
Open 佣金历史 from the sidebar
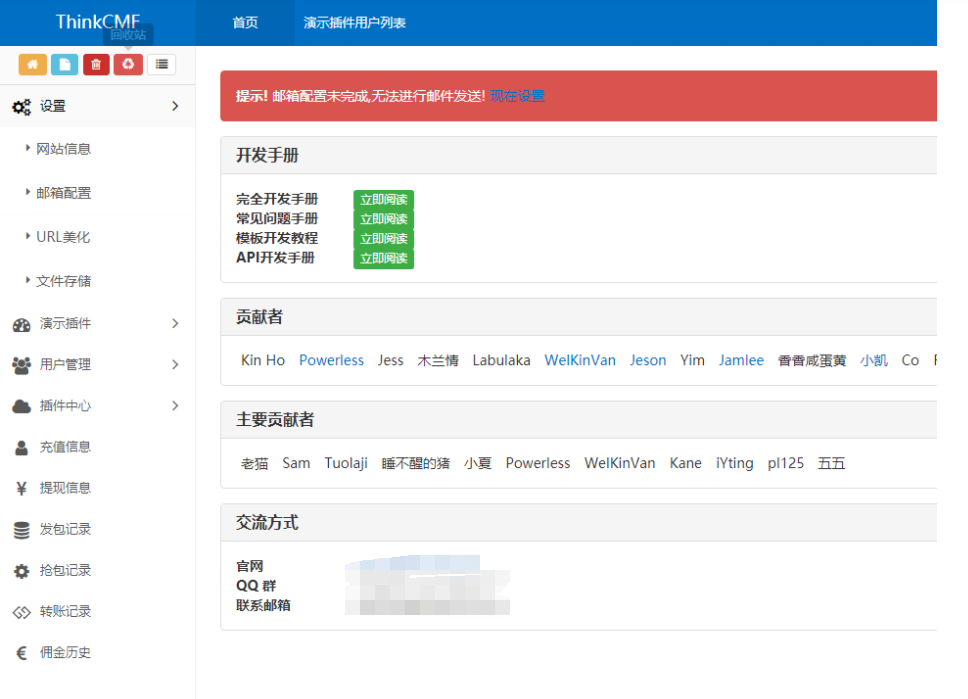(x=65, y=652)
